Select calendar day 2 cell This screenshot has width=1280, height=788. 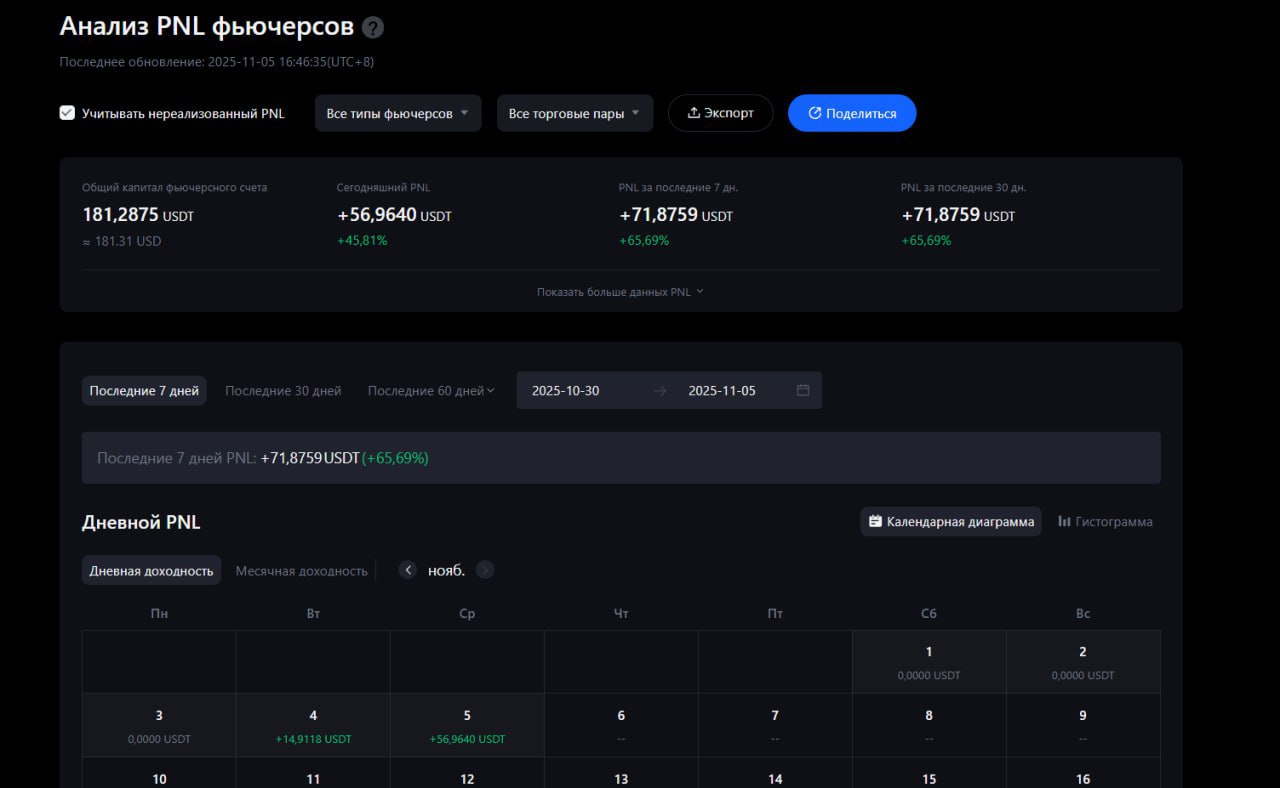[1083, 662]
